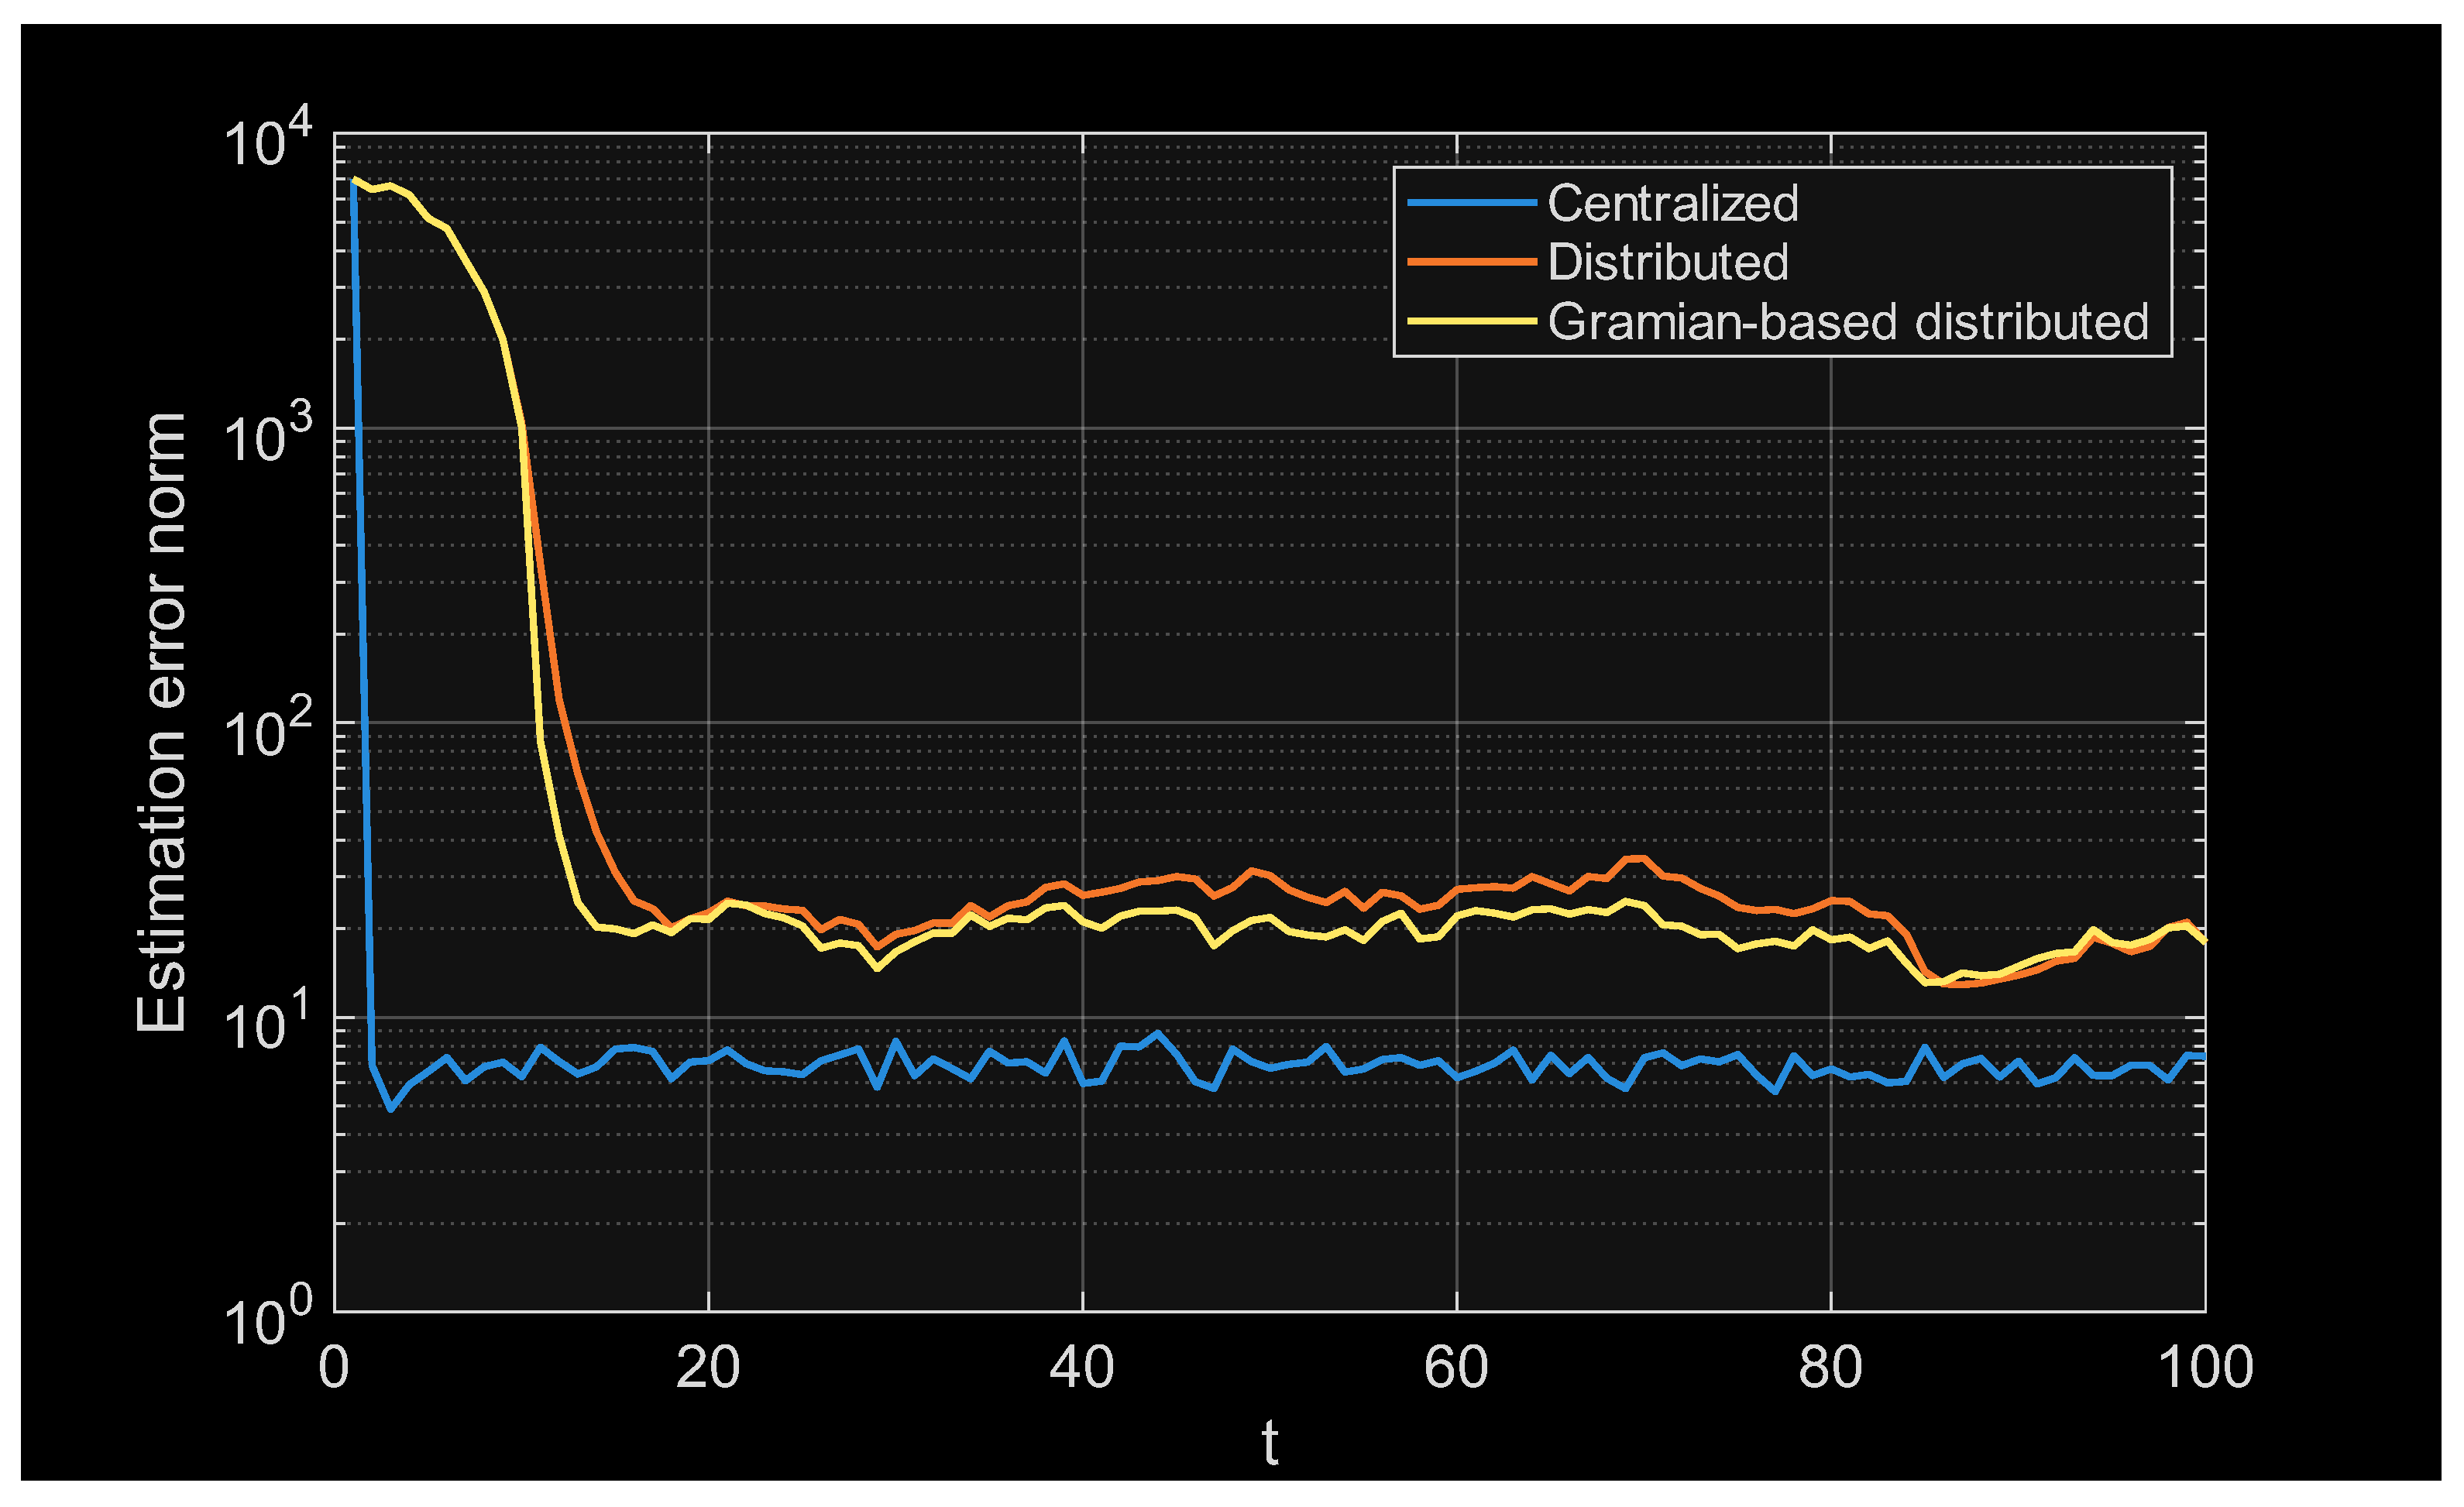This screenshot has width=2464, height=1507.
Task: Click the x-axis tick label 80
Action: click(x=1829, y=1367)
